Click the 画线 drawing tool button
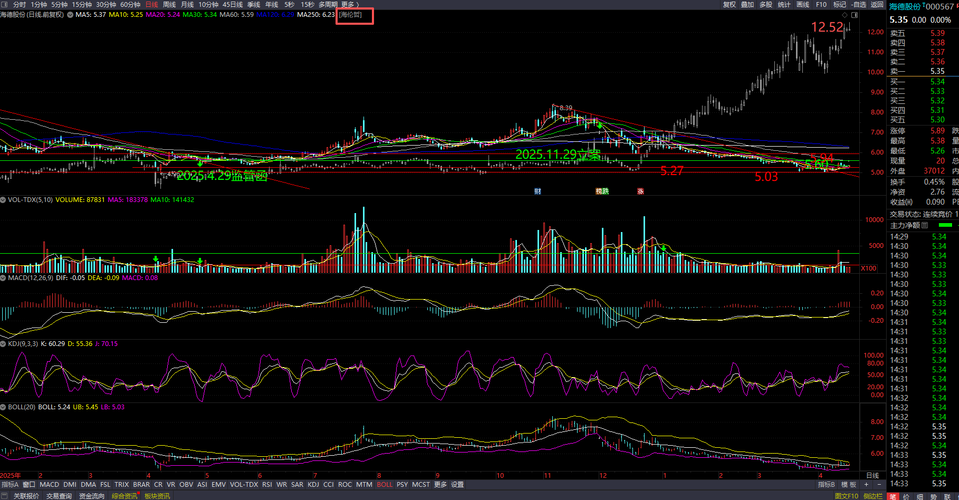Screen dimensions: 959x500 803,5
